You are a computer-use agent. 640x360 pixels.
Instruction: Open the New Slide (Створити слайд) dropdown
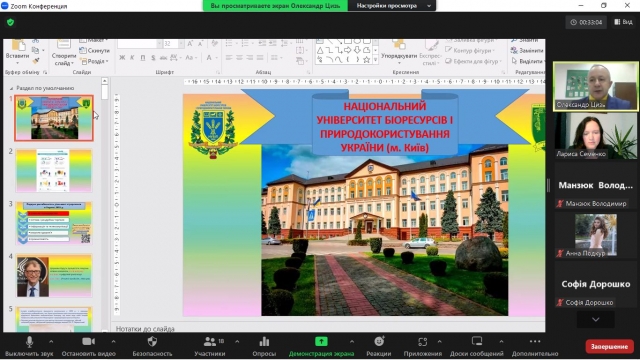coord(64,60)
